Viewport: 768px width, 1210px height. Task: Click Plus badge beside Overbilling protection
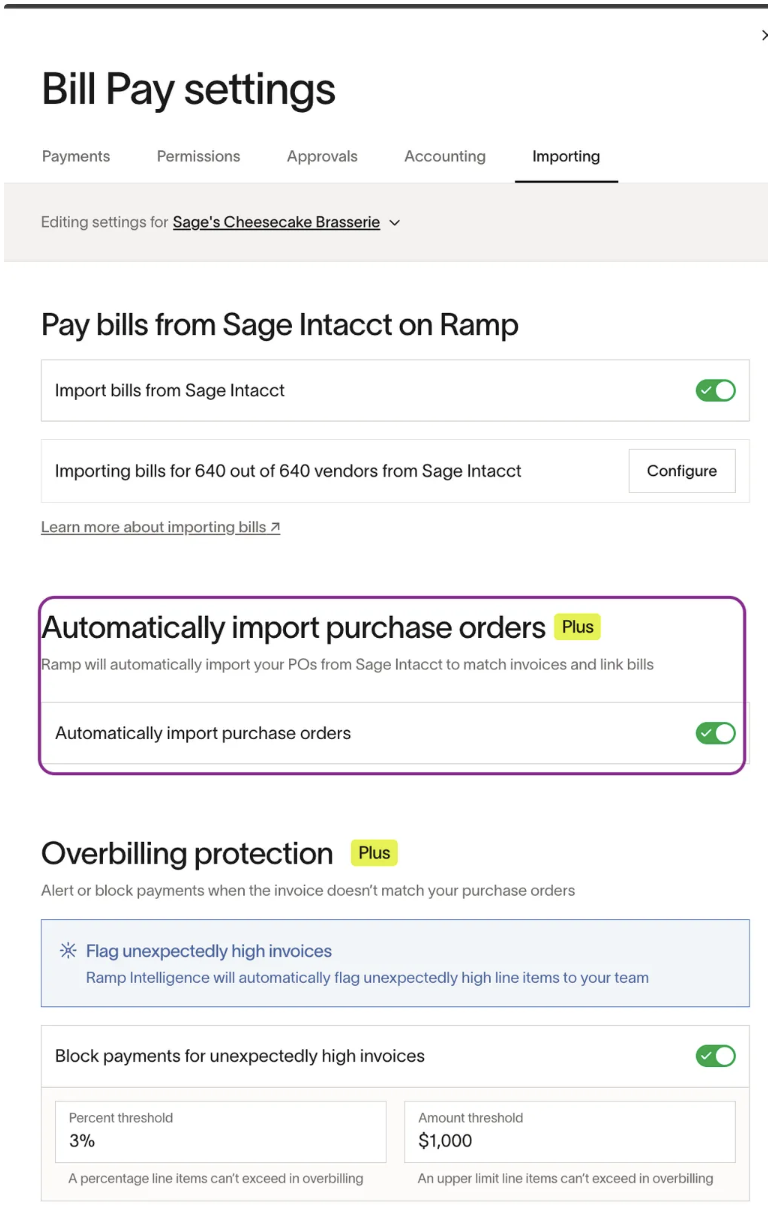pyautogui.click(x=374, y=853)
